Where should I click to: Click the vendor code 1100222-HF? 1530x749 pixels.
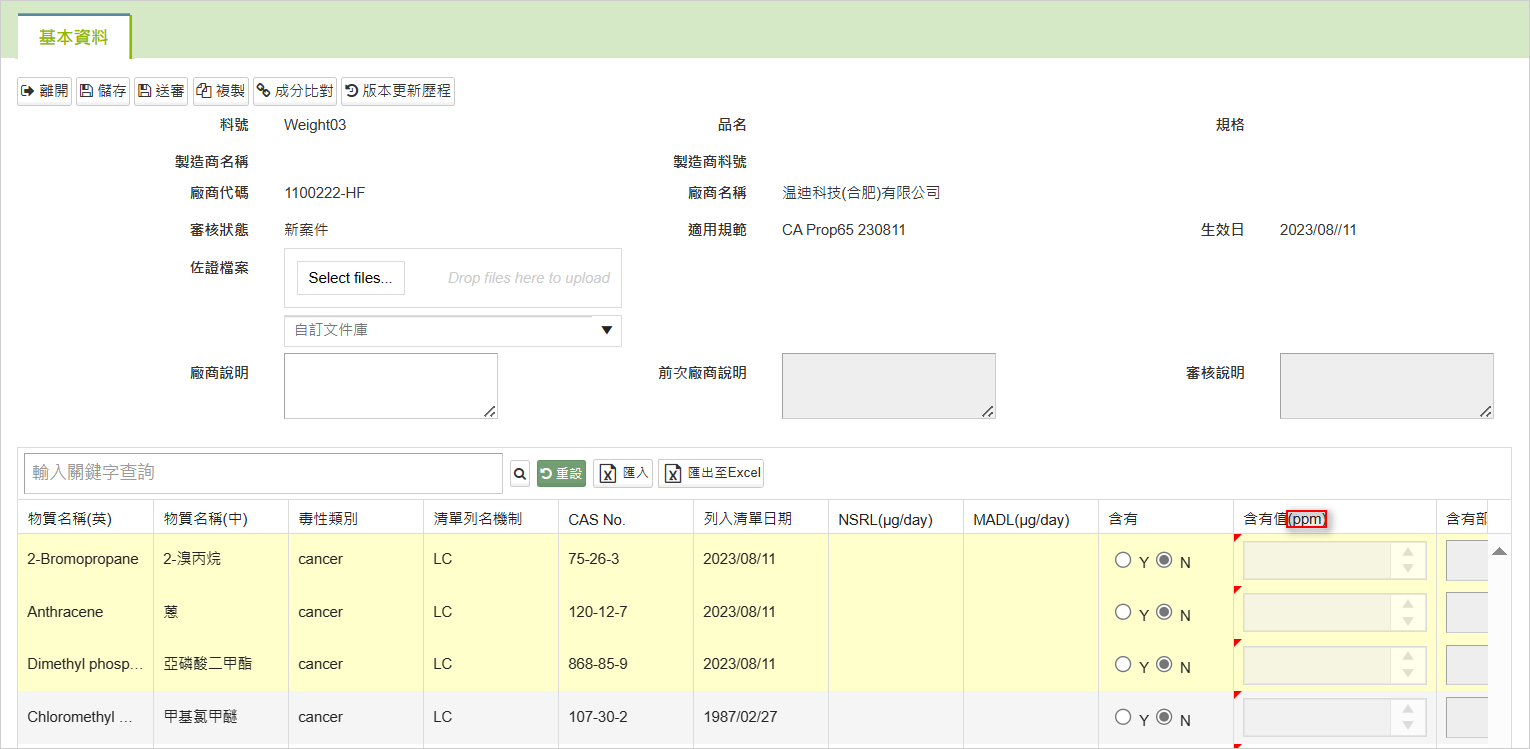point(324,193)
